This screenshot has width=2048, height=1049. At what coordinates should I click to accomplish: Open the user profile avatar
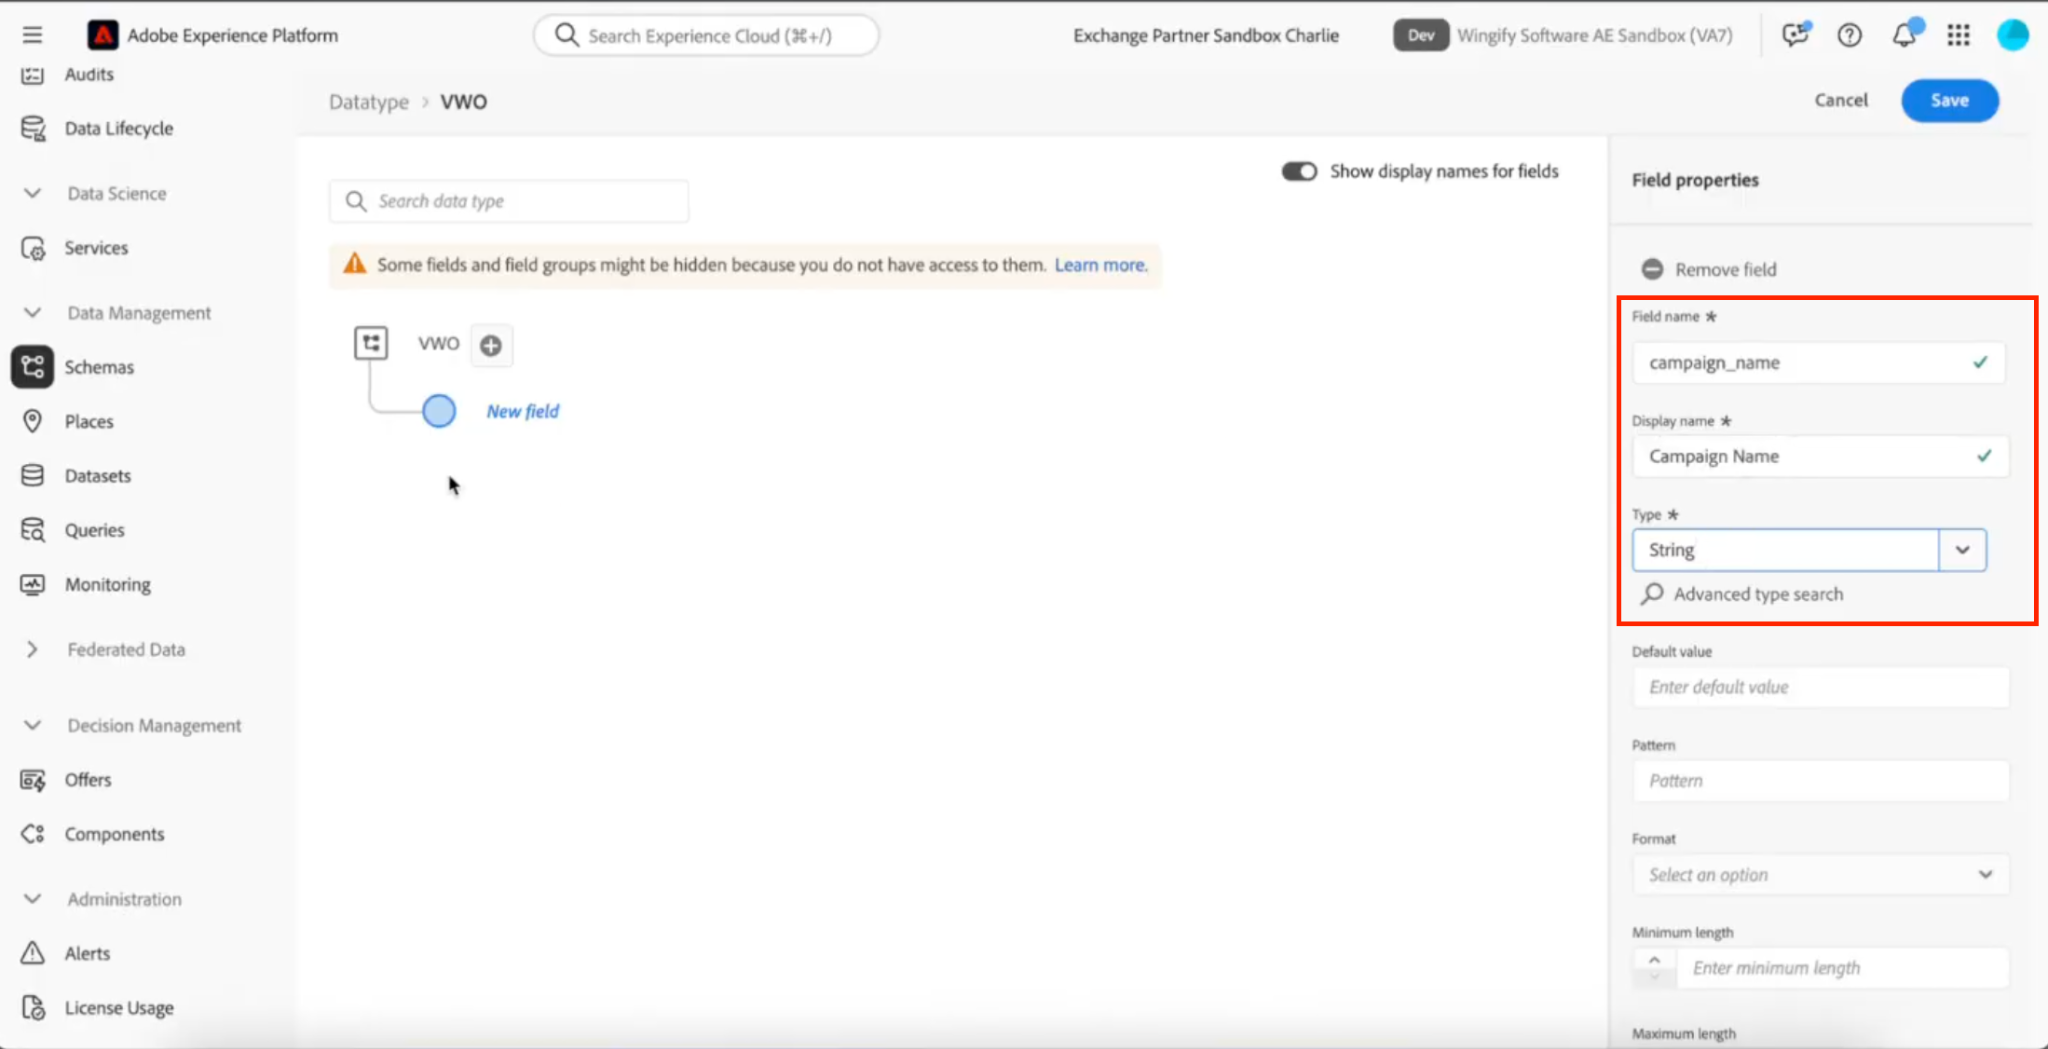2012,35
